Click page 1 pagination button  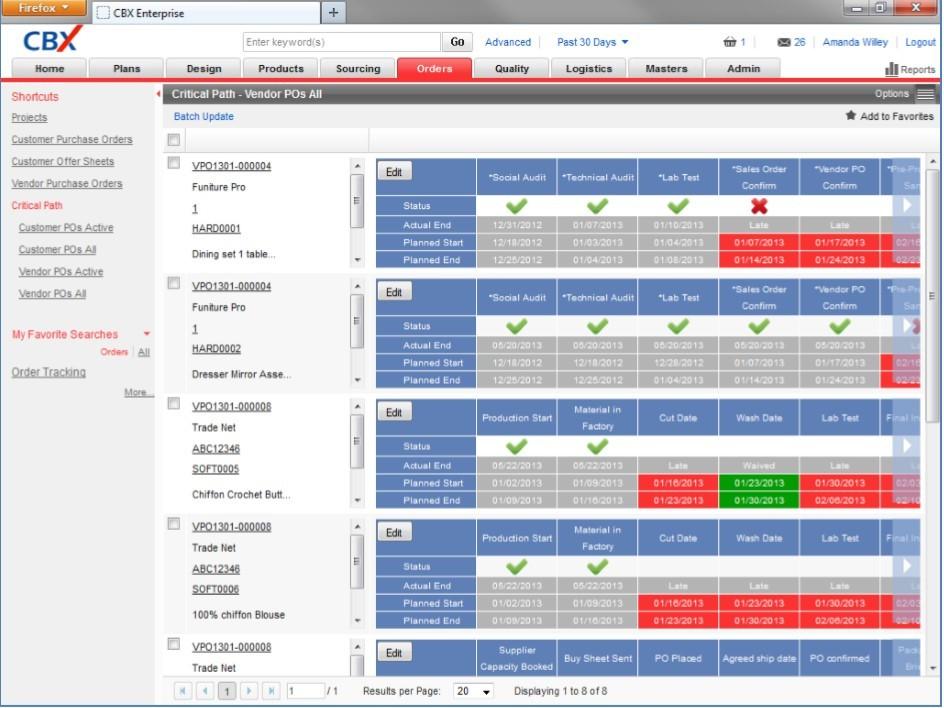coord(227,691)
